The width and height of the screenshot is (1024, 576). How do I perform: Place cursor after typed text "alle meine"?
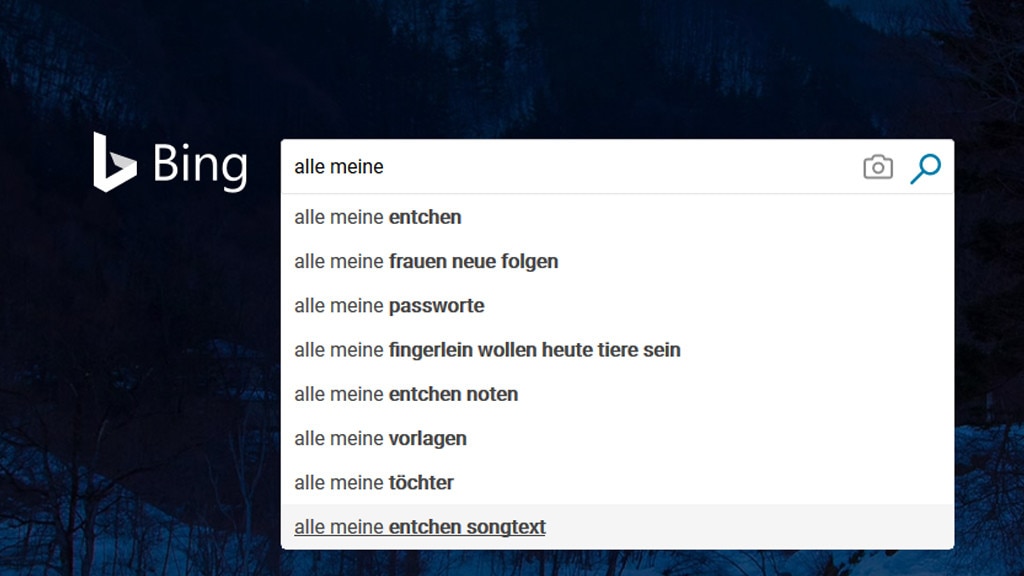[385, 167]
